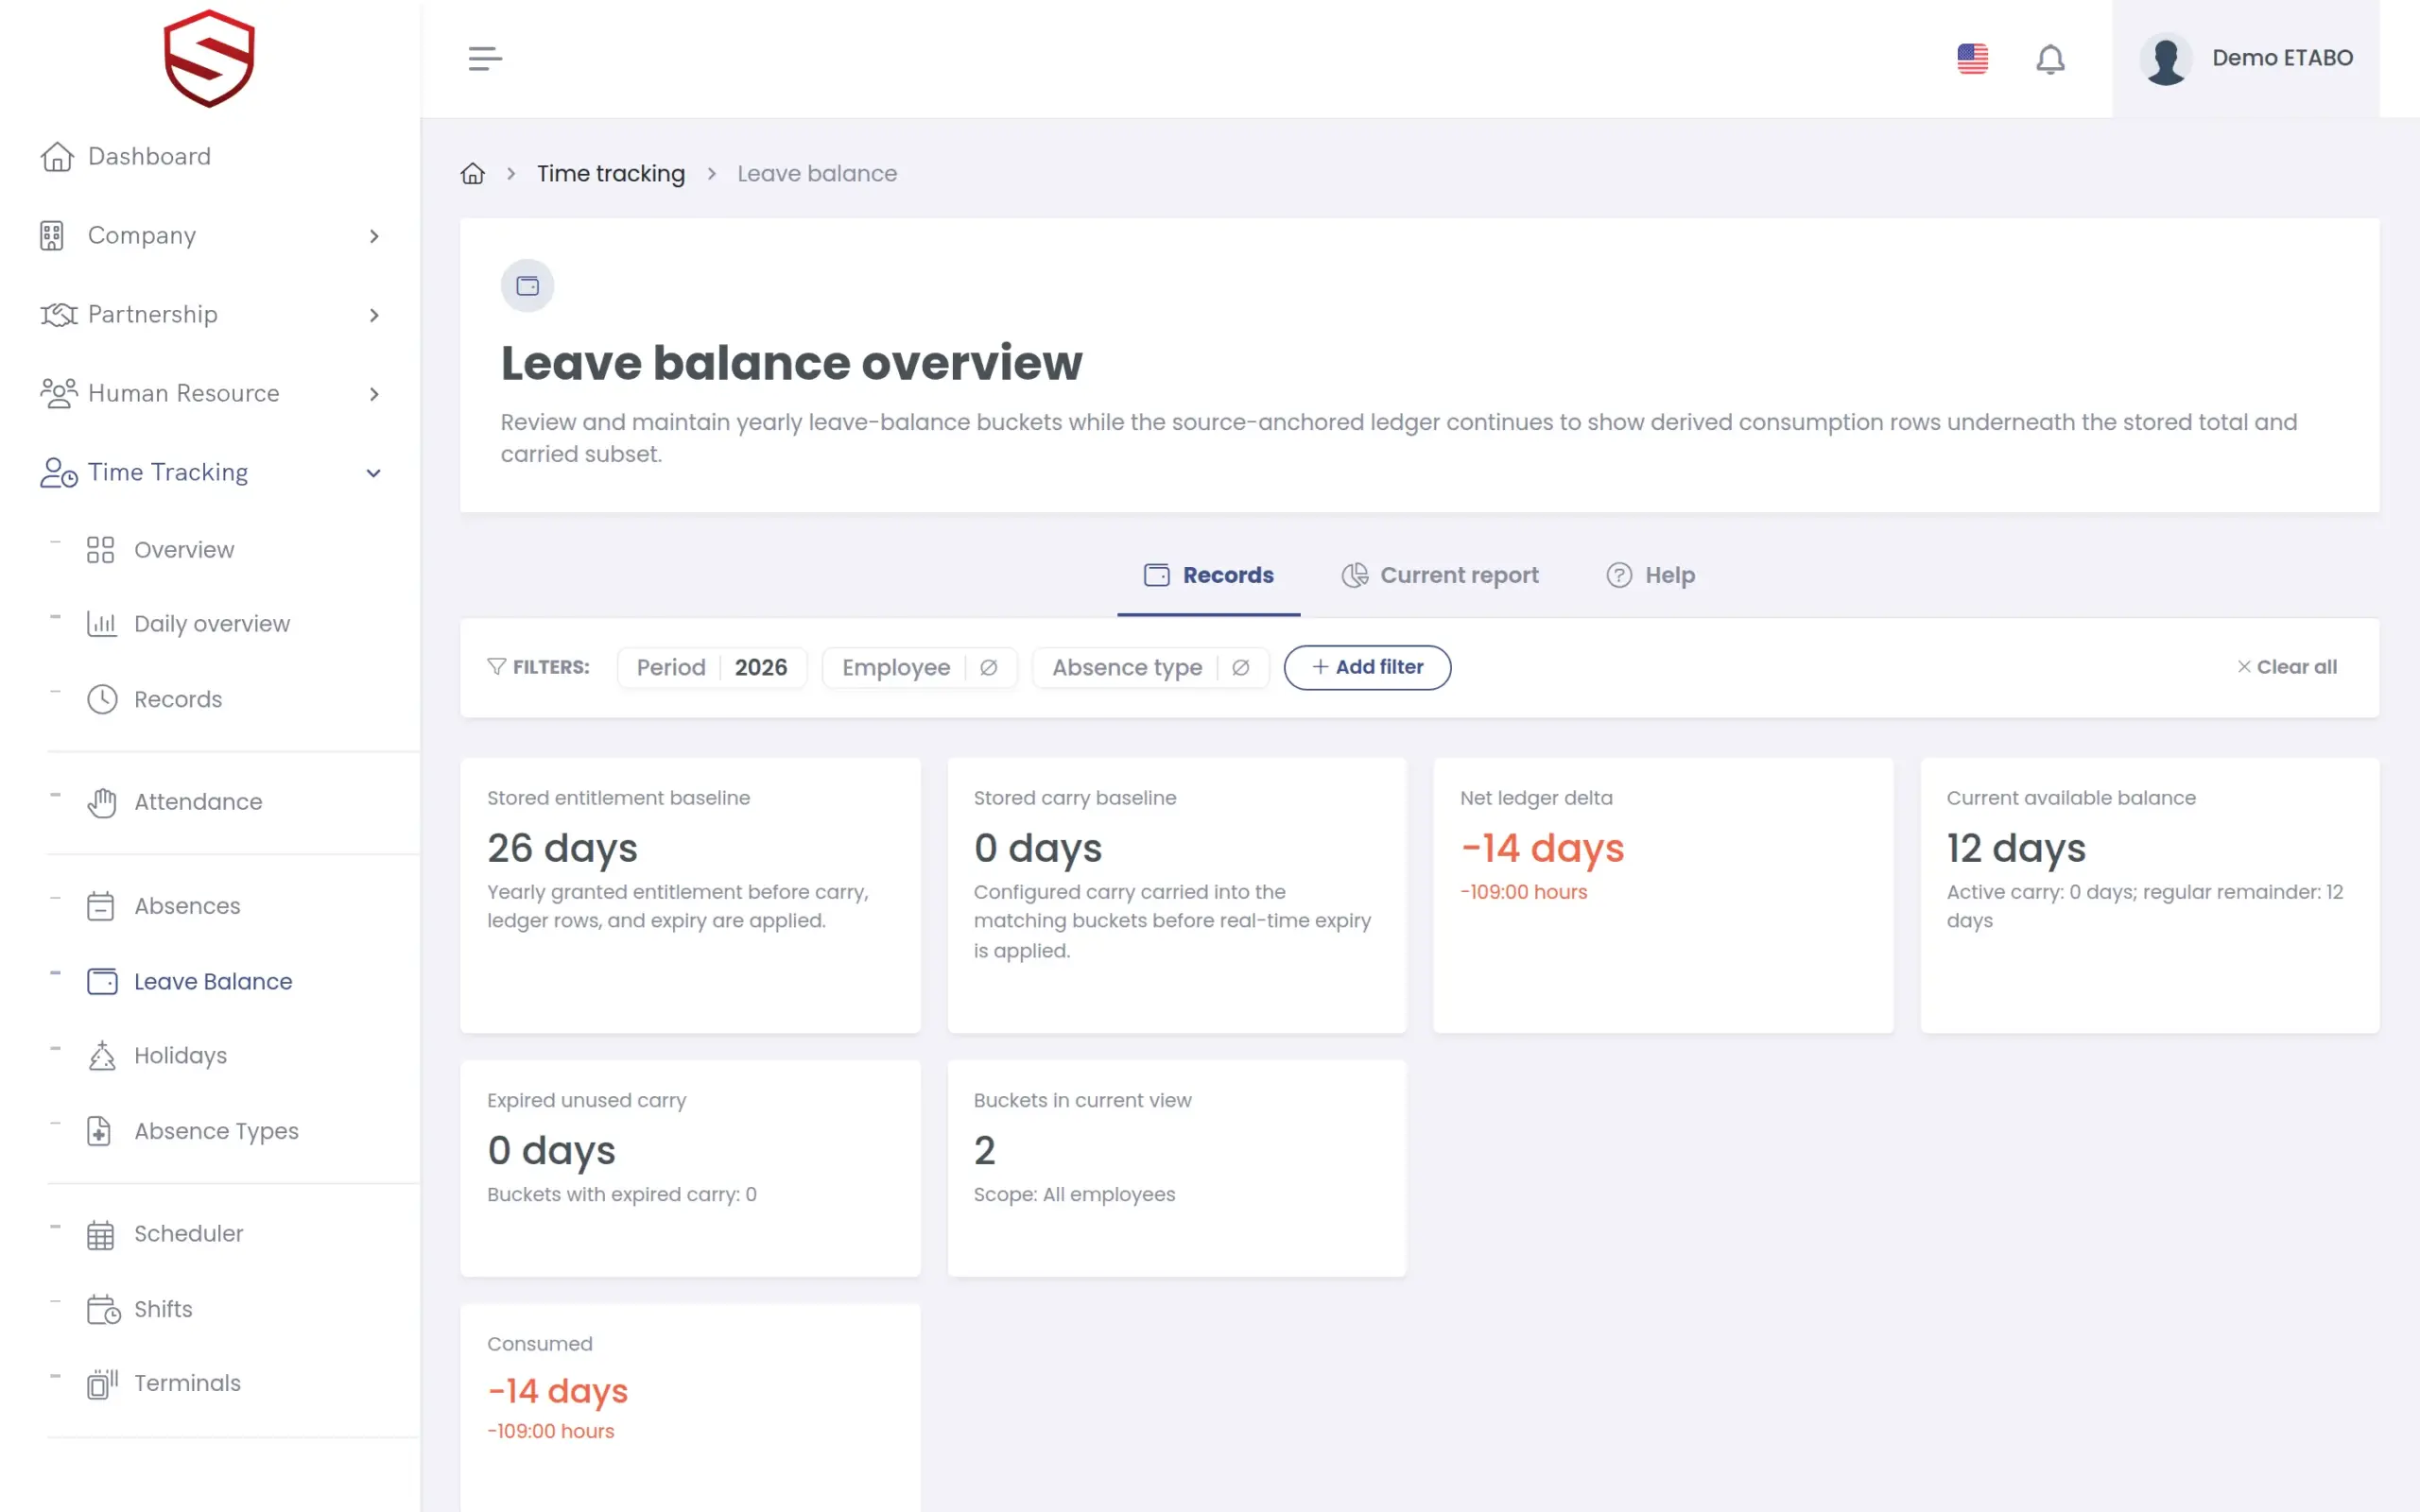Click the Time Tracking user-clock icon
Image resolution: width=2420 pixels, height=1512 pixels.
pyautogui.click(x=58, y=472)
